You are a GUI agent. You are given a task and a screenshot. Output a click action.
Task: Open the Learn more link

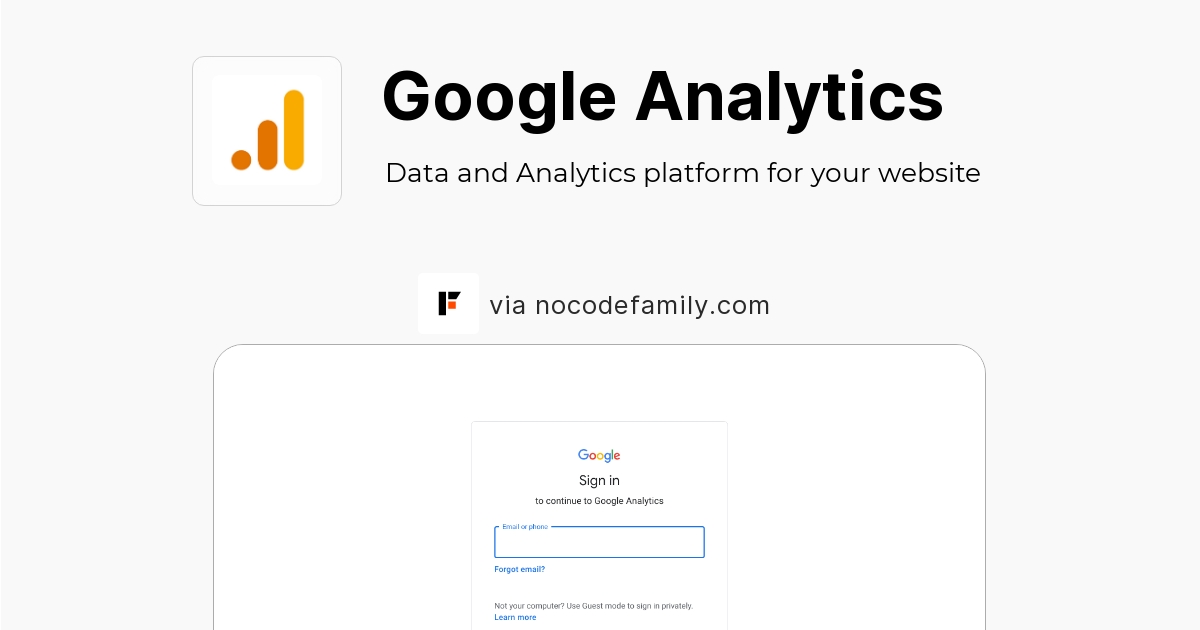coord(515,617)
